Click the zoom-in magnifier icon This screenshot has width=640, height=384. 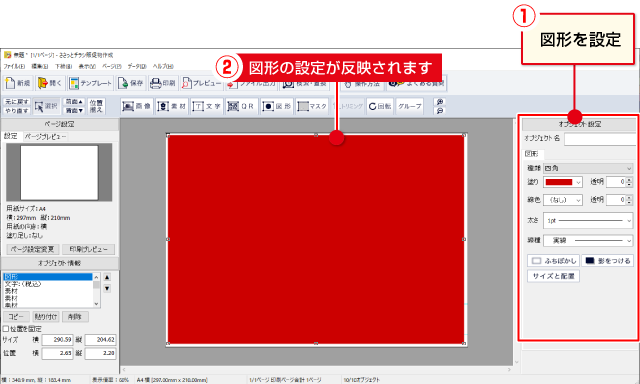pyautogui.click(x=440, y=102)
